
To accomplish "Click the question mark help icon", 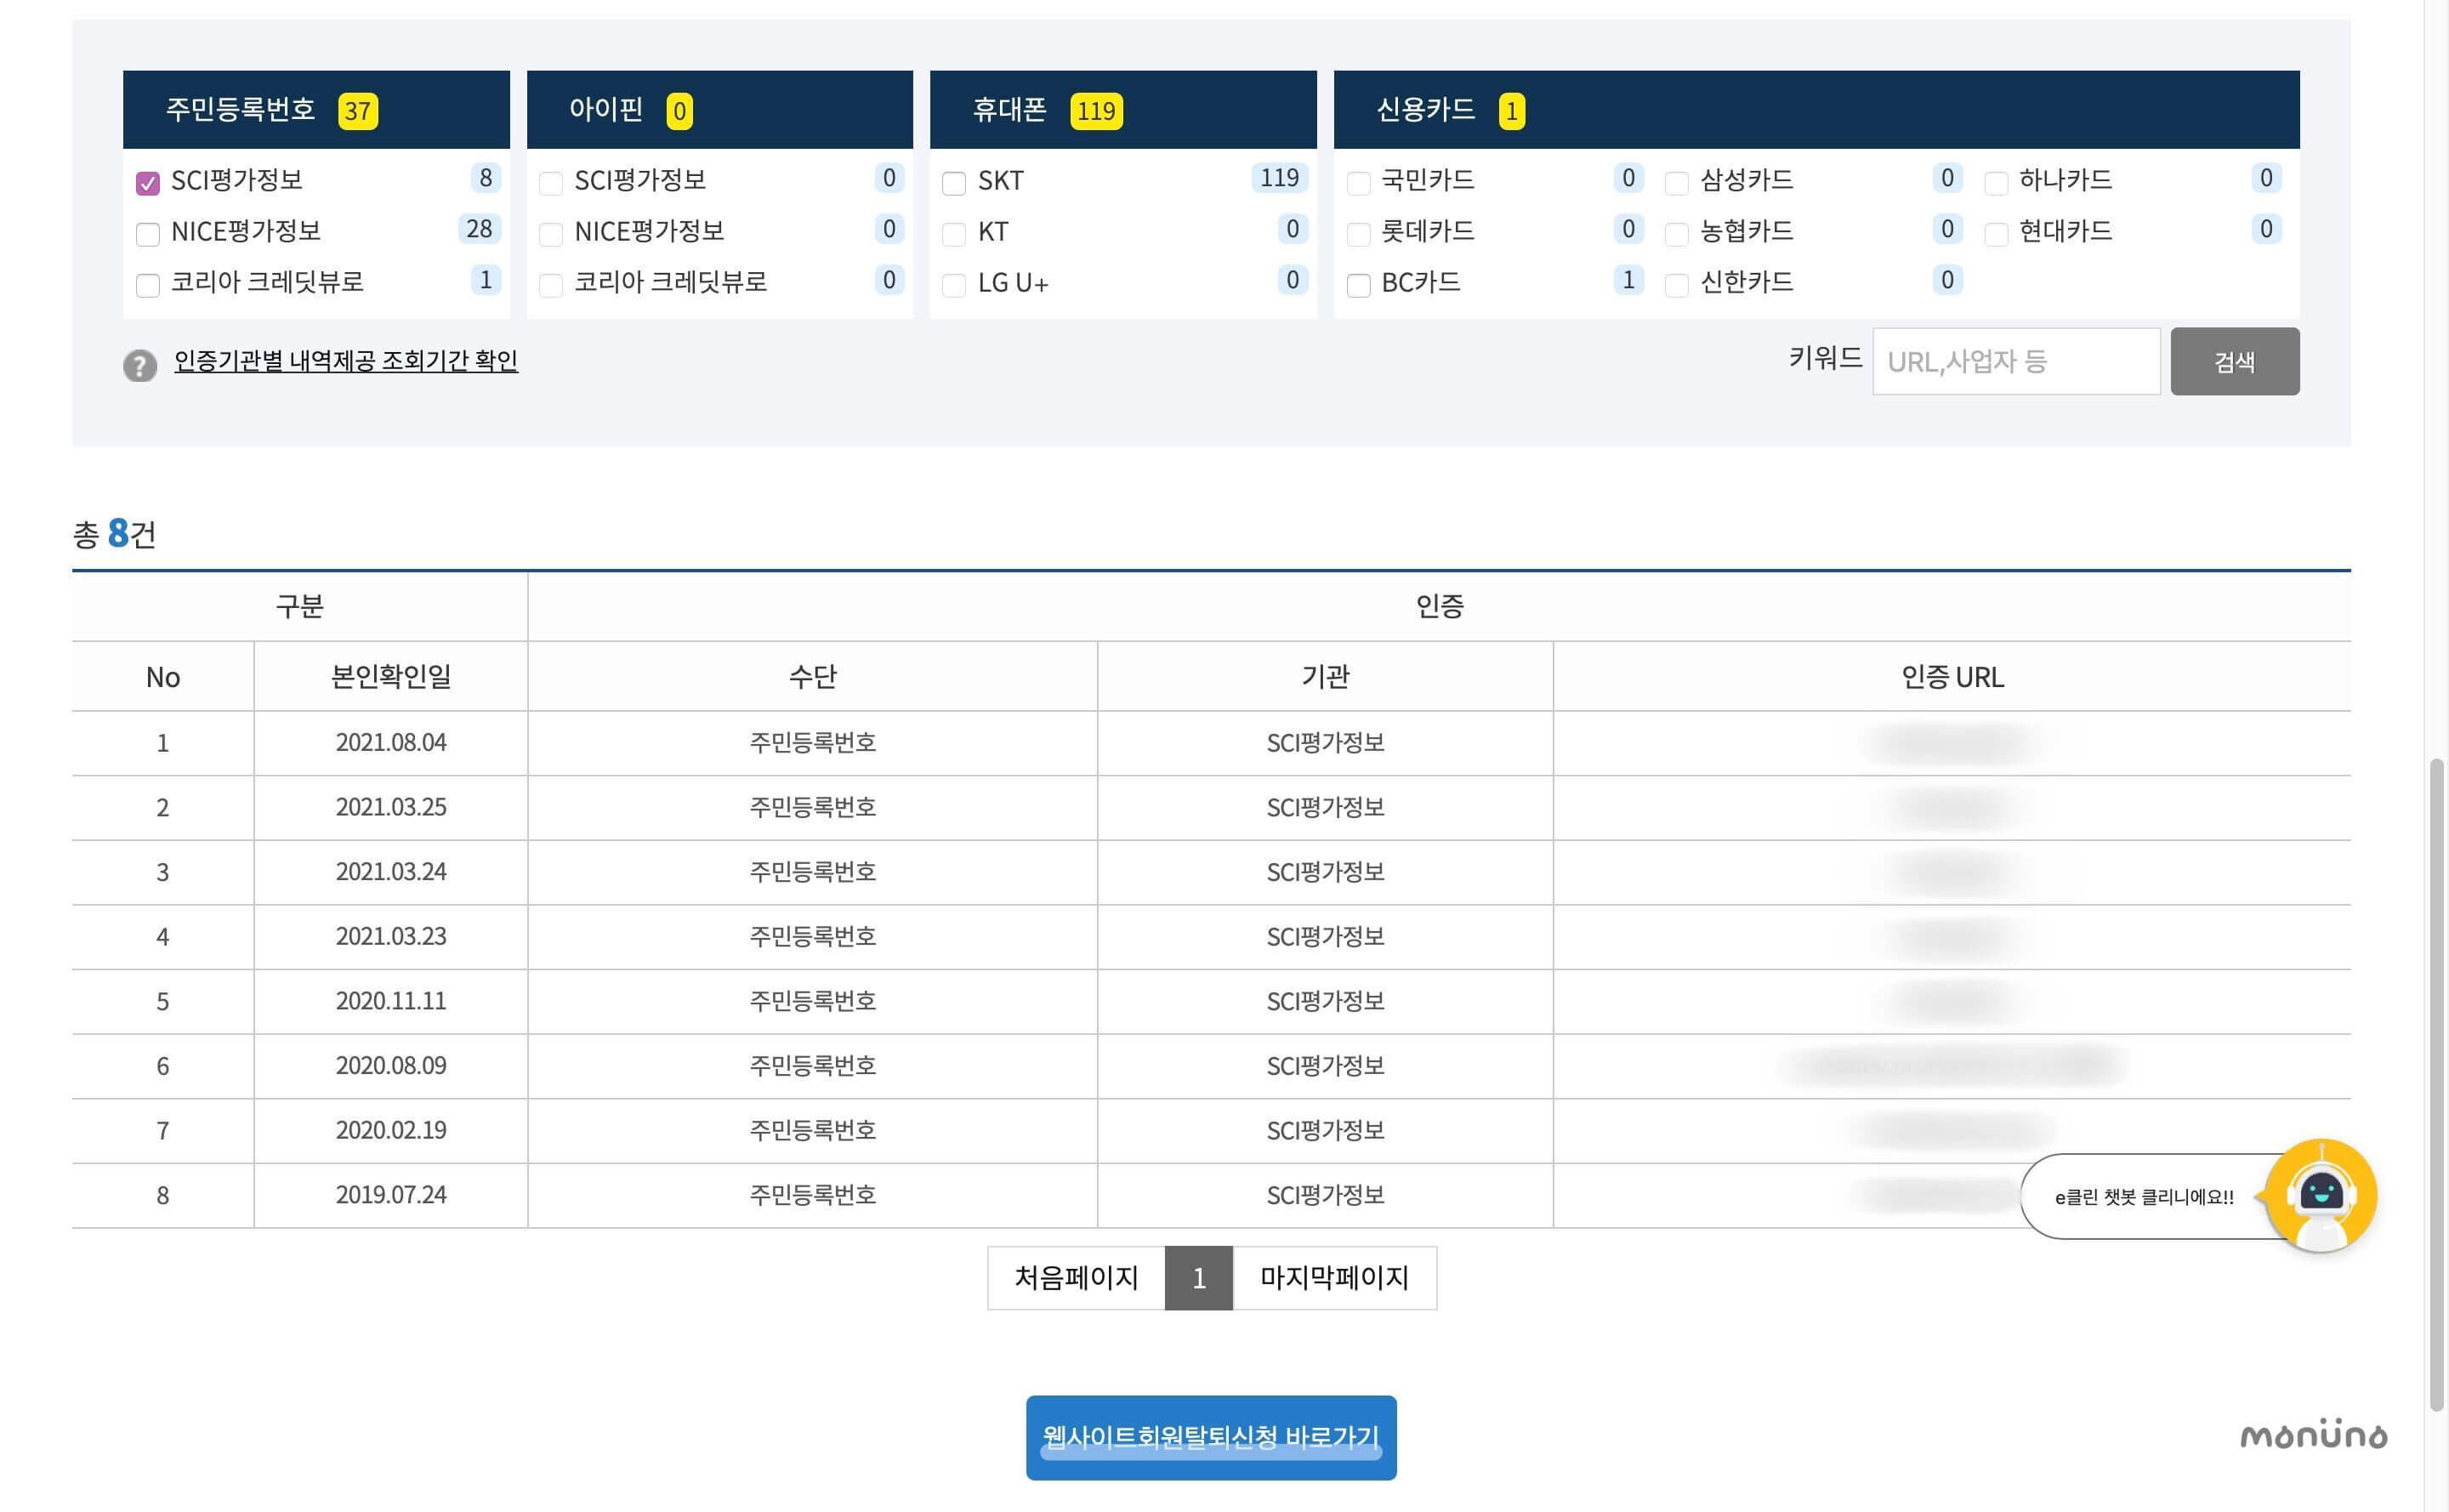I will tap(140, 366).
